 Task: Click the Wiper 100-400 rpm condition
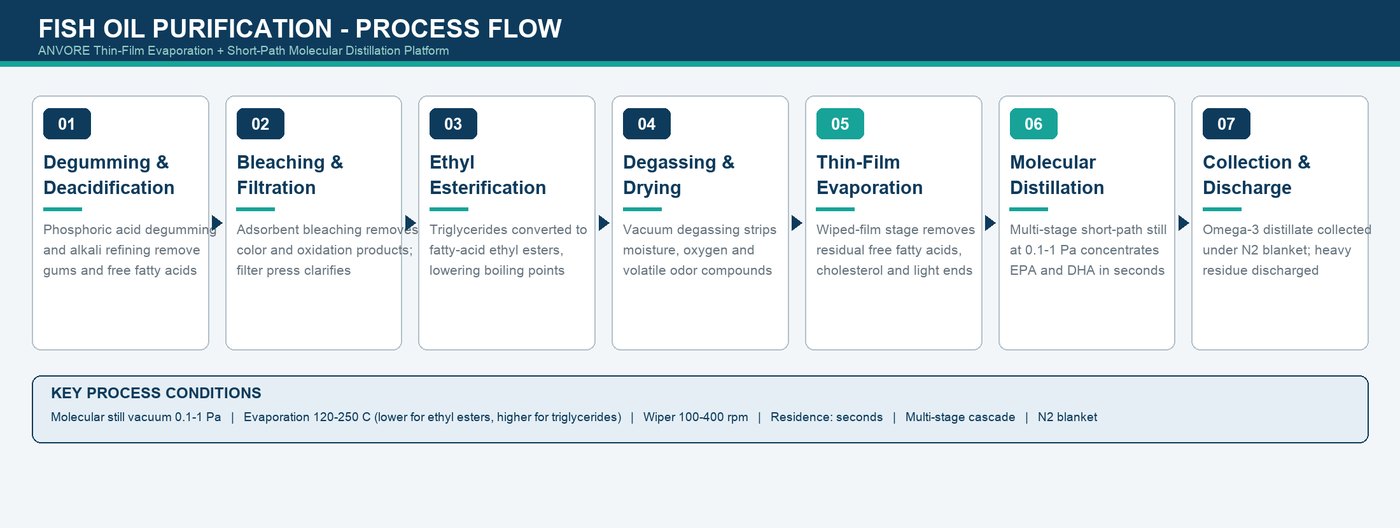695,417
